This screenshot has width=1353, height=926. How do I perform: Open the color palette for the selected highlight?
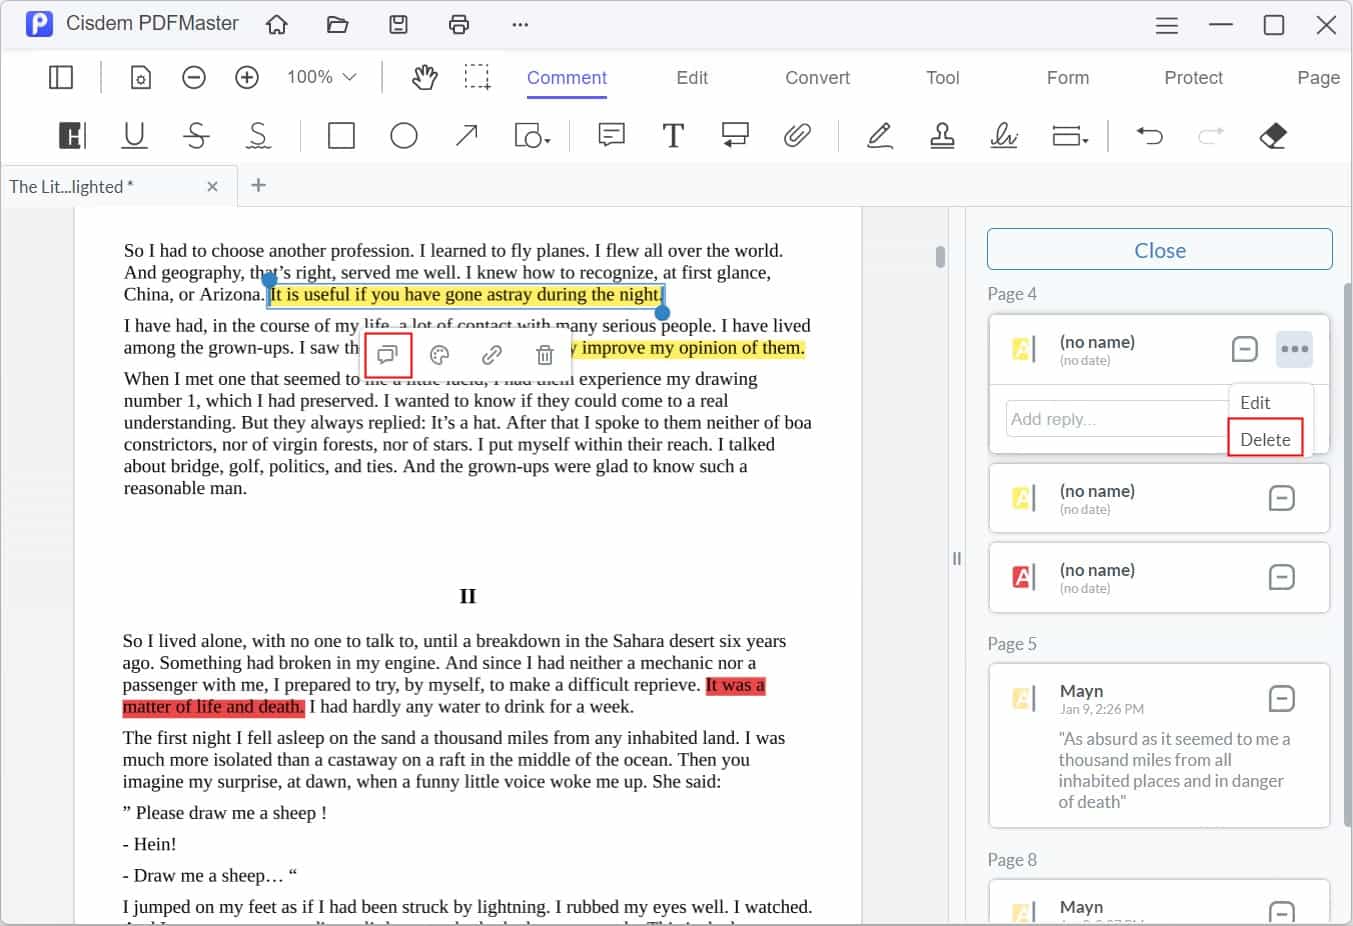439,355
